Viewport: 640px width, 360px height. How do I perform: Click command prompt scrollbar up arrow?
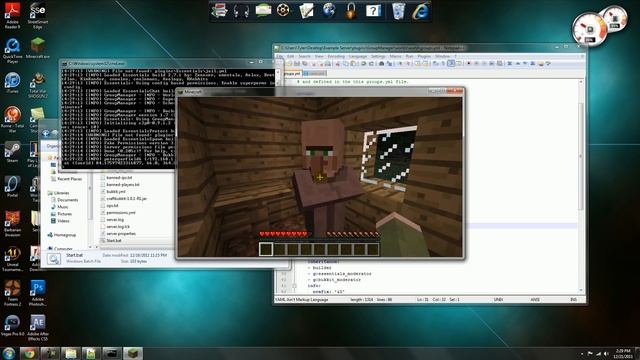[x=278, y=72]
